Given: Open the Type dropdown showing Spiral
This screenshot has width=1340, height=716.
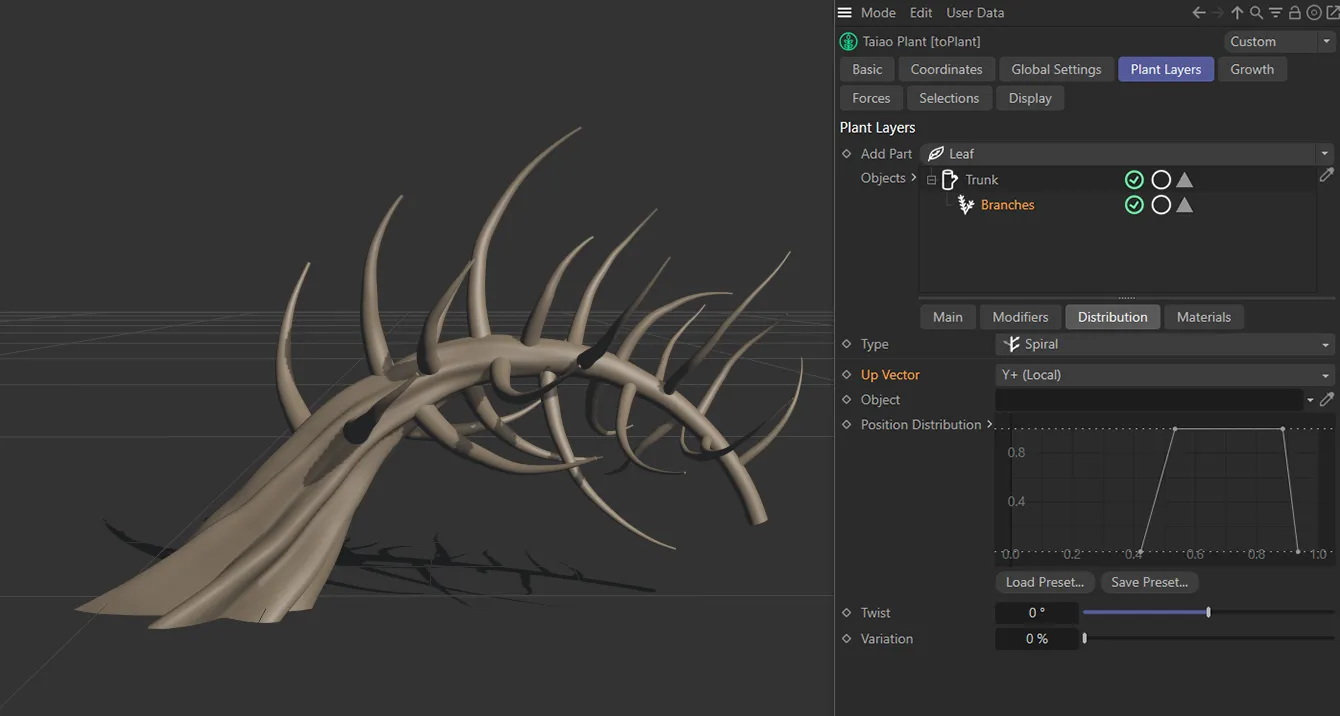Looking at the screenshot, I should pos(1163,343).
